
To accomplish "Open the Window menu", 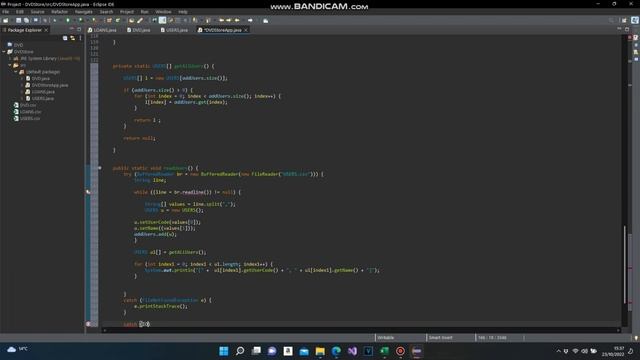I will pyautogui.click(x=163, y=12).
